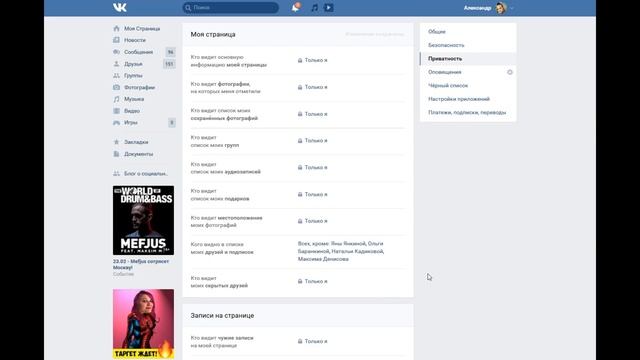Viewport: 640px width, 360px height.
Task: Change who sees список моих аудиозаписей
Action: 313,168
